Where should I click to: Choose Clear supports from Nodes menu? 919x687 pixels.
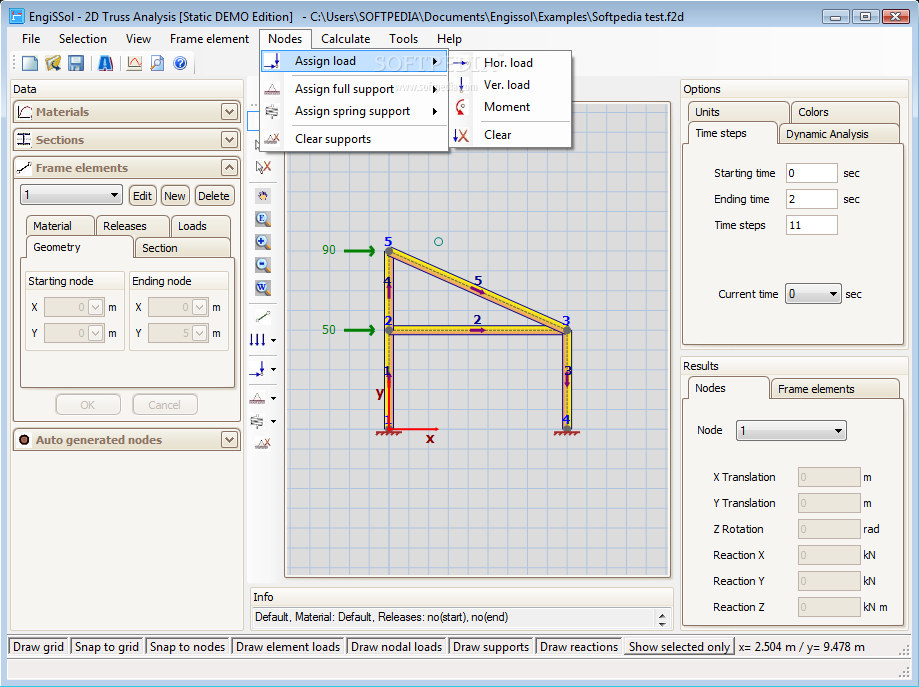(354, 139)
